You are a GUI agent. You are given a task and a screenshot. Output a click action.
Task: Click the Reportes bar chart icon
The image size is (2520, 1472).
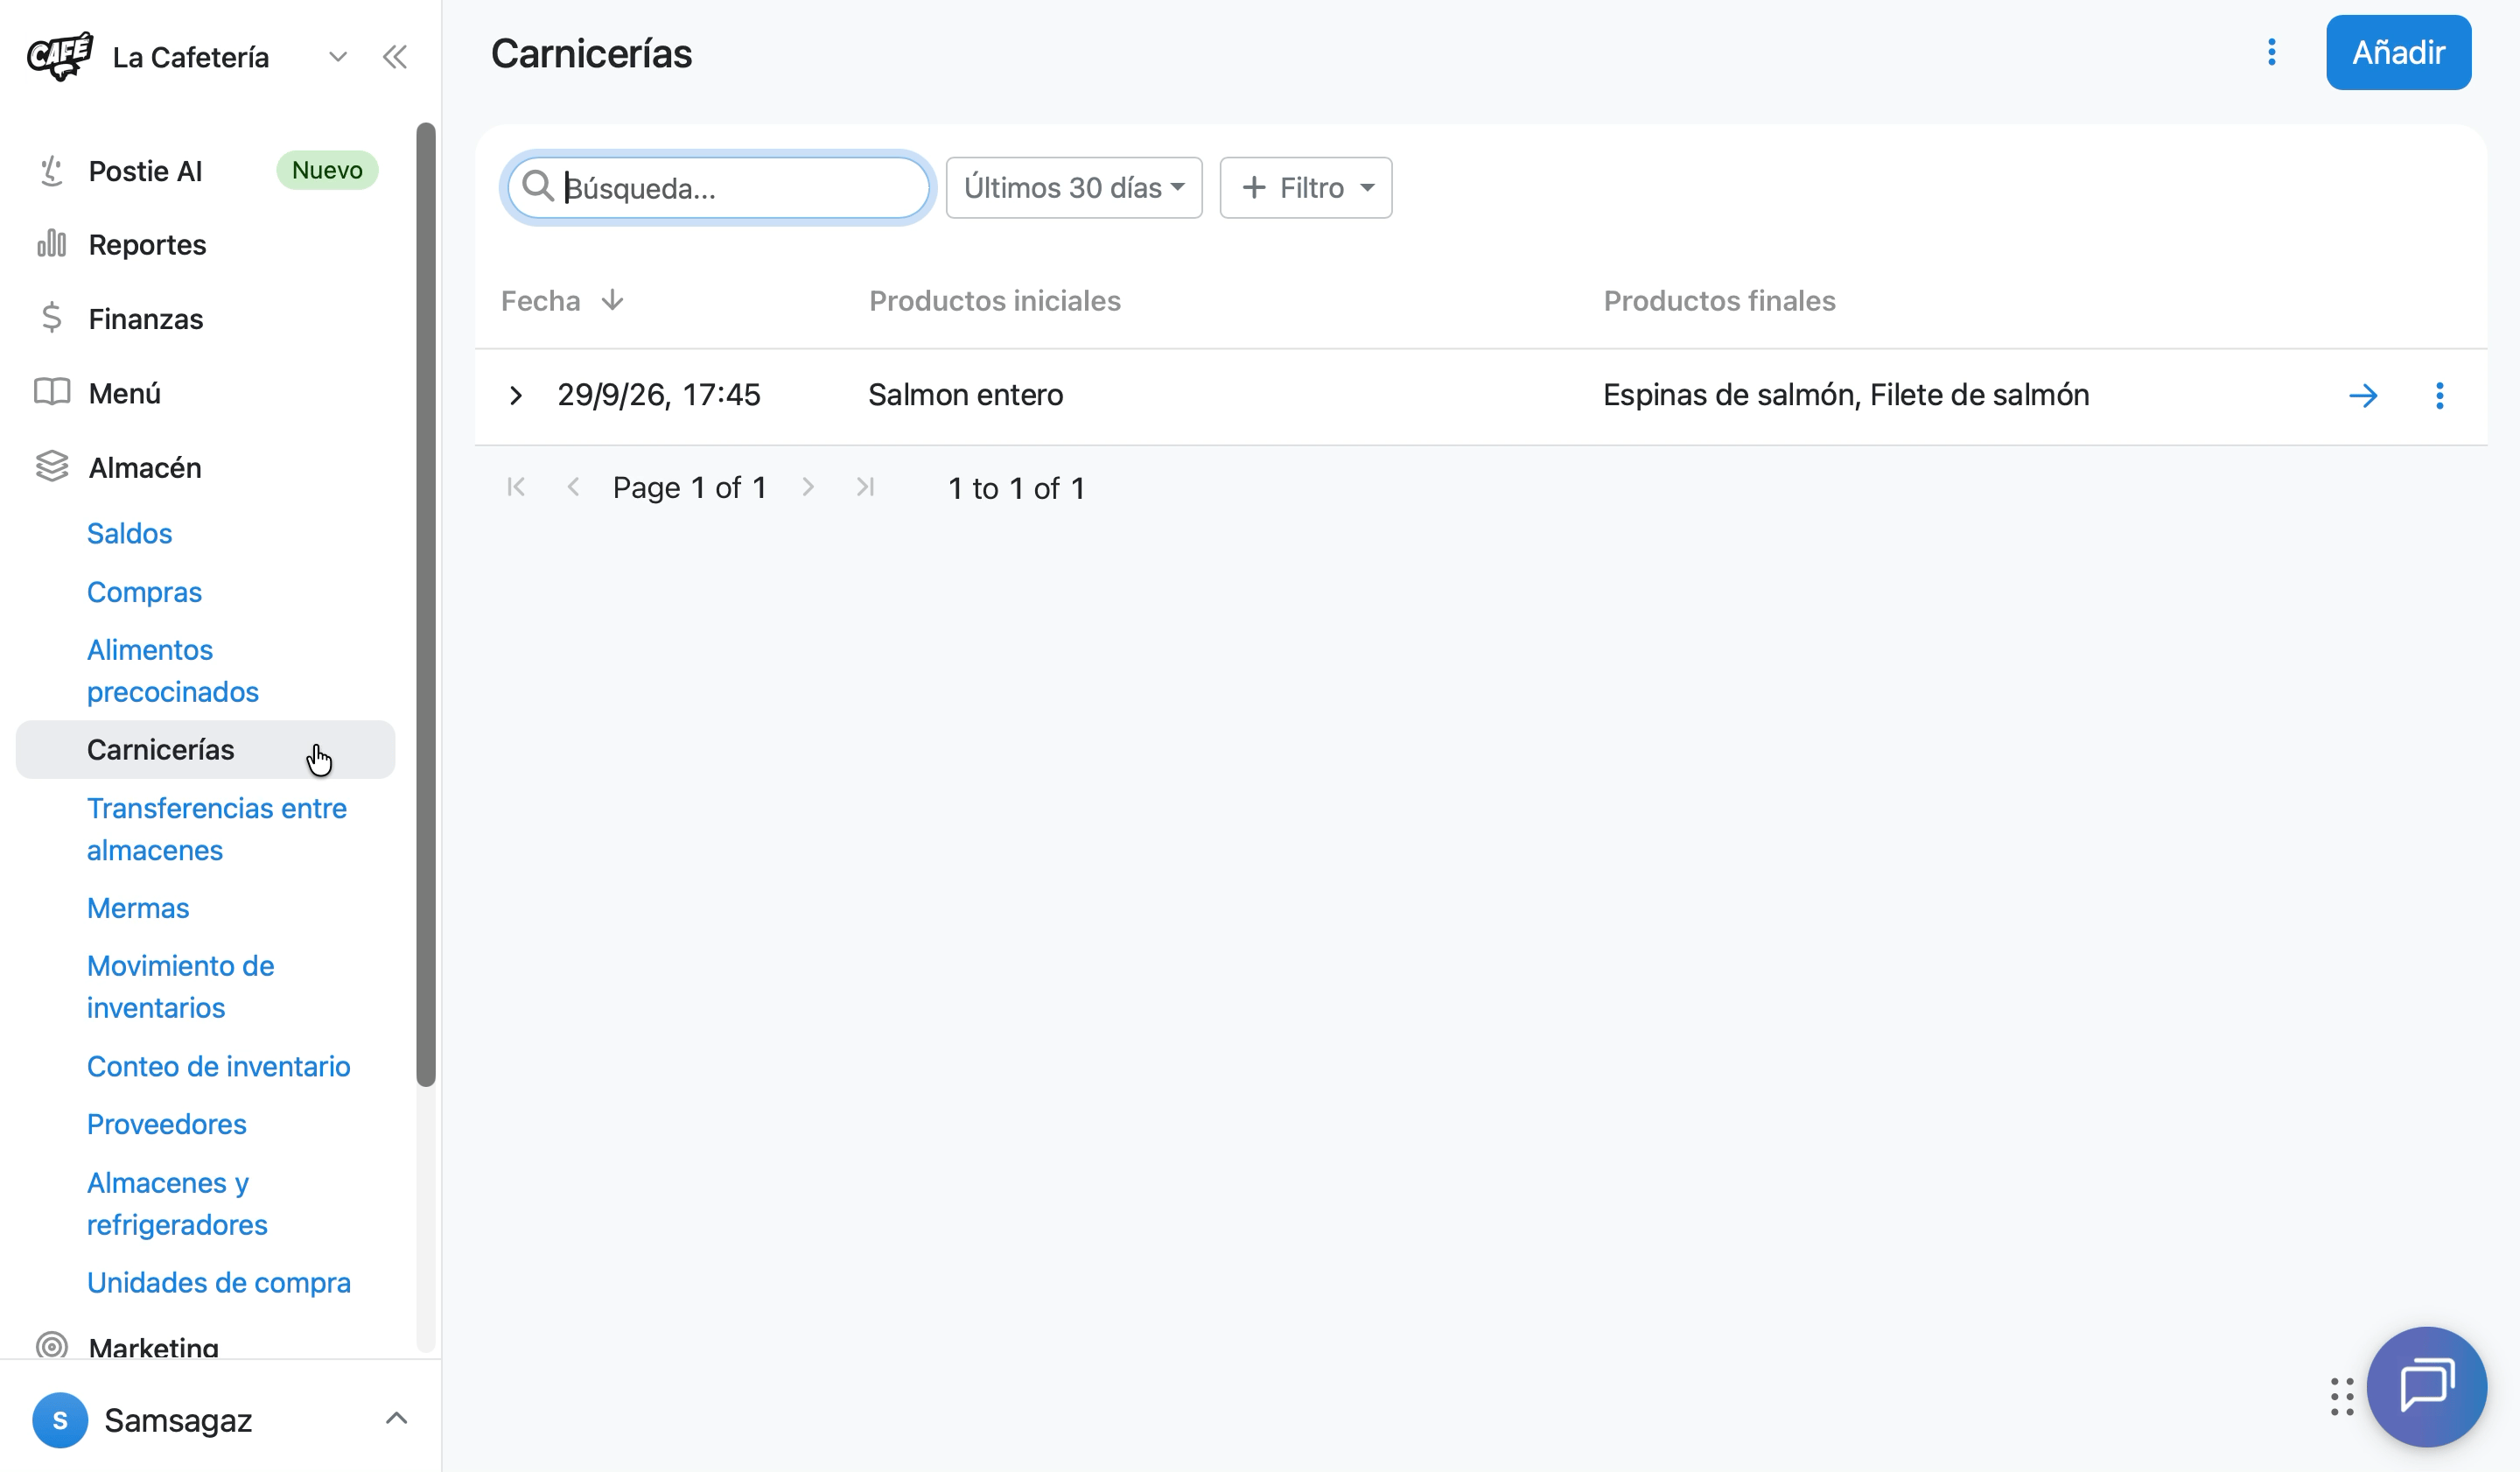click(52, 243)
